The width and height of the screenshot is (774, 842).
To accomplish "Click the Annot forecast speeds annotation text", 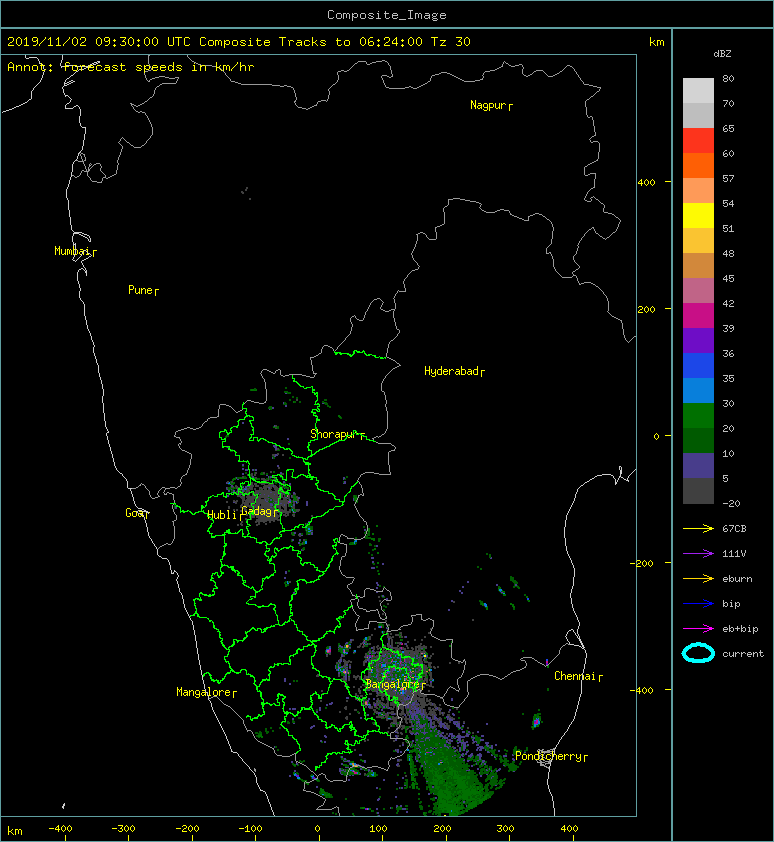I will [131, 67].
